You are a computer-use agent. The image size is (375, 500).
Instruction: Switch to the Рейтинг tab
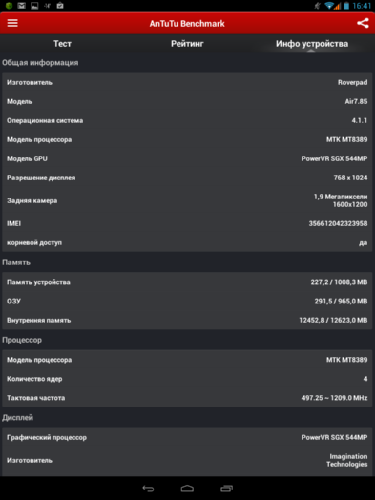(x=187, y=44)
